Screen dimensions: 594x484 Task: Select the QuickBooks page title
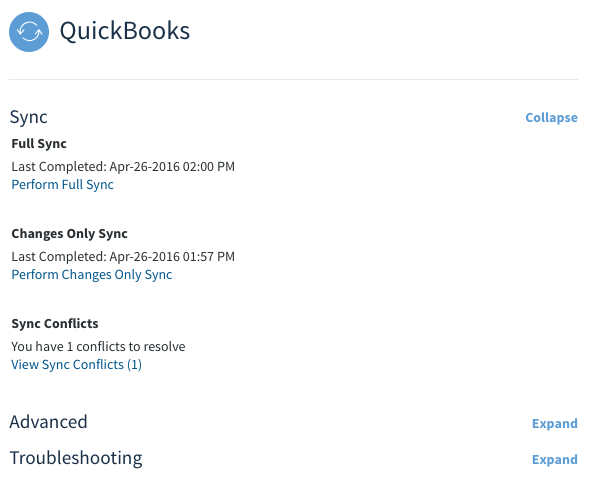tap(125, 31)
